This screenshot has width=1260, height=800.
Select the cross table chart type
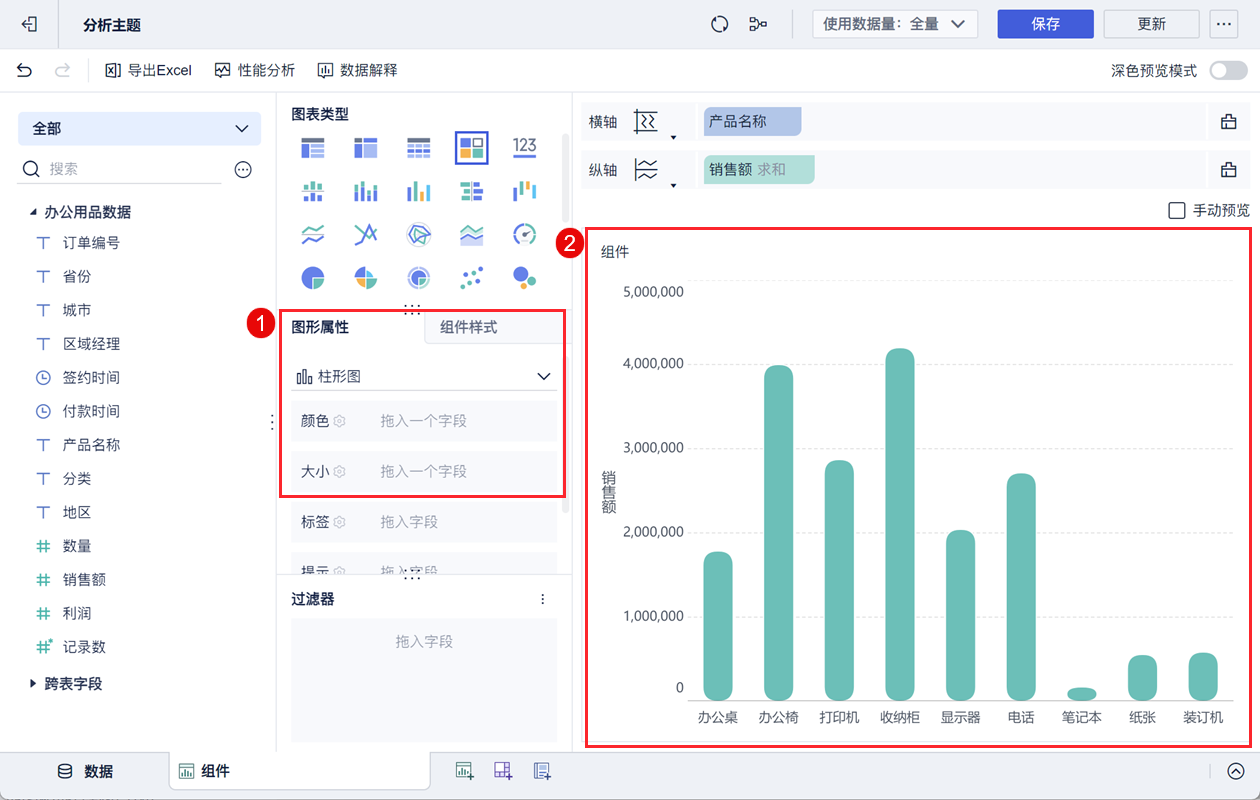(366, 148)
